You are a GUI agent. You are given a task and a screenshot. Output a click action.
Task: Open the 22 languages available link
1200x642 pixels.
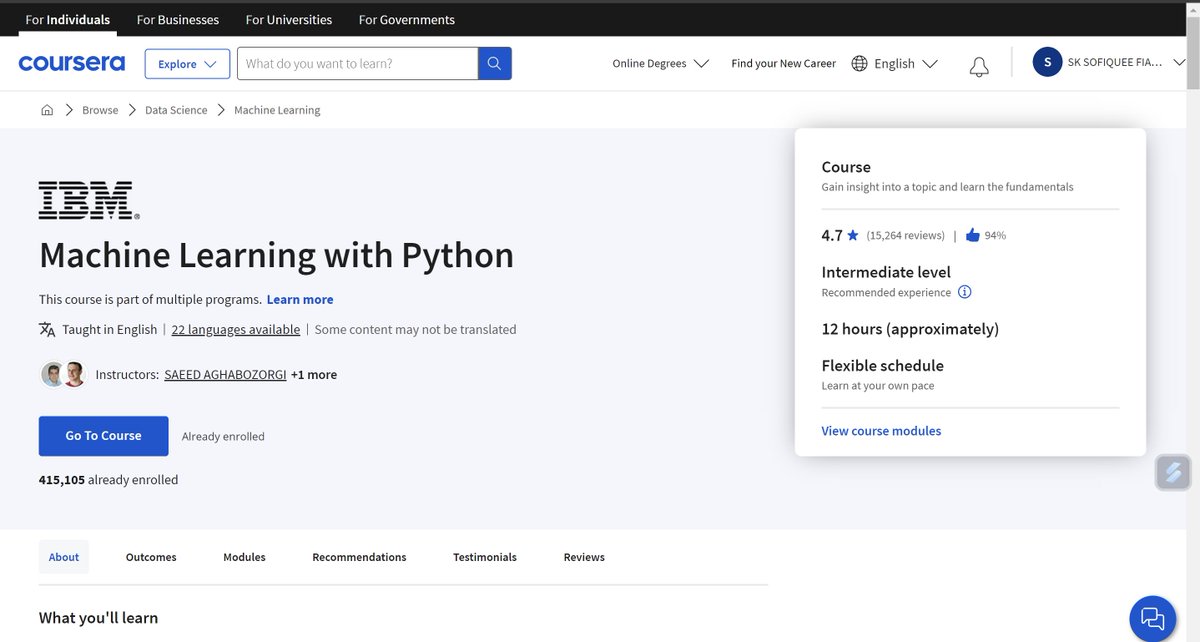236,329
